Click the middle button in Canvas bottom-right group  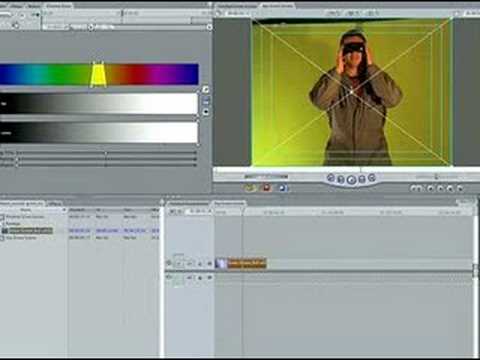coord(440,189)
